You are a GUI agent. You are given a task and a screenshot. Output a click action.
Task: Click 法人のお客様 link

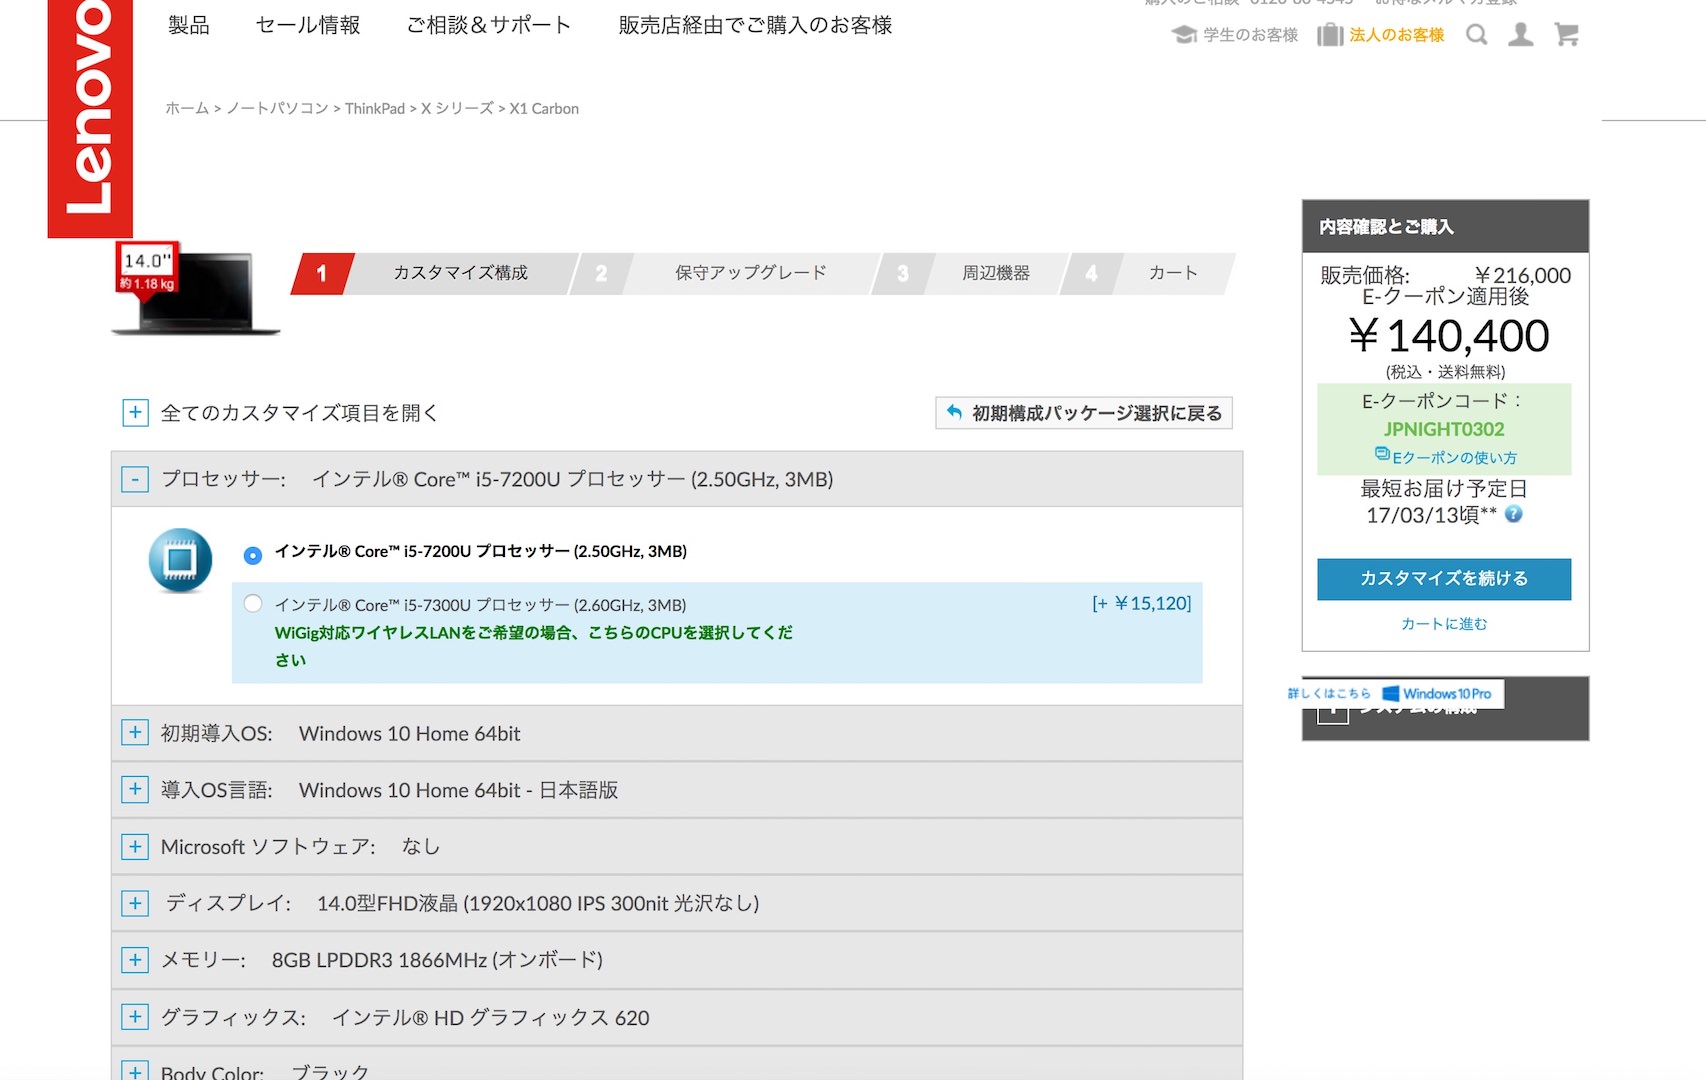coord(1397,35)
